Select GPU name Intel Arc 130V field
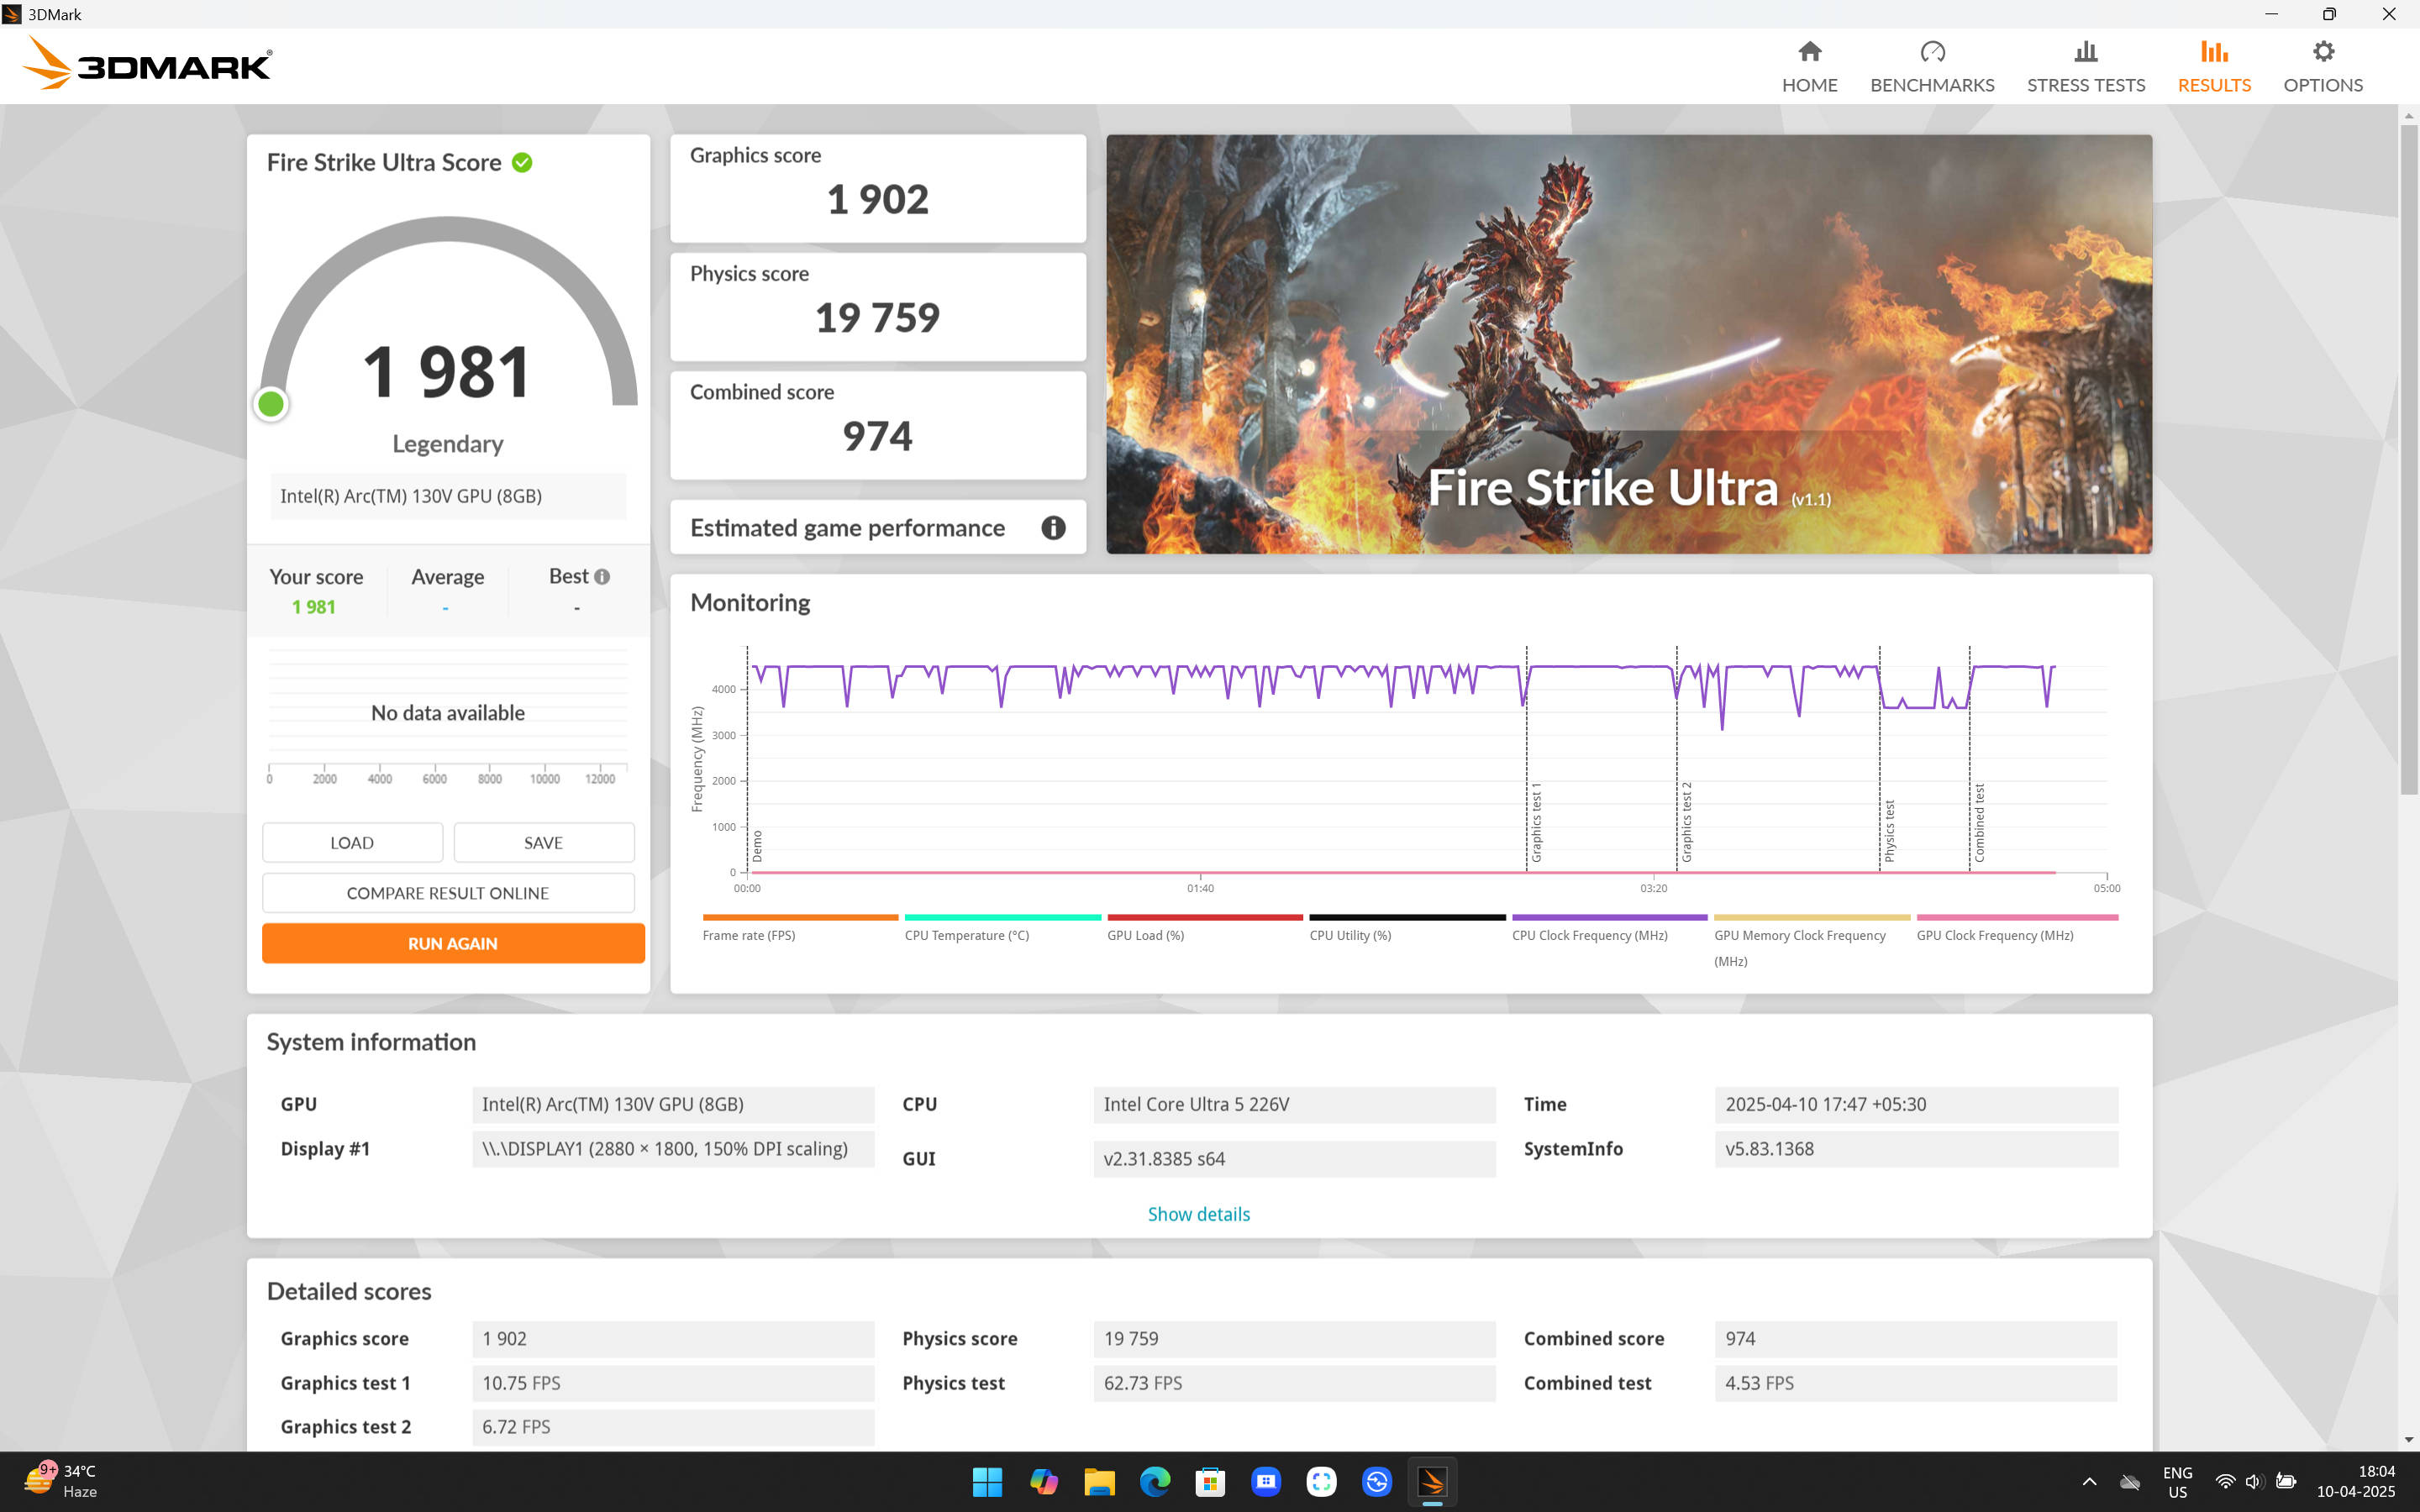This screenshot has height=1512, width=2420. 673,1104
